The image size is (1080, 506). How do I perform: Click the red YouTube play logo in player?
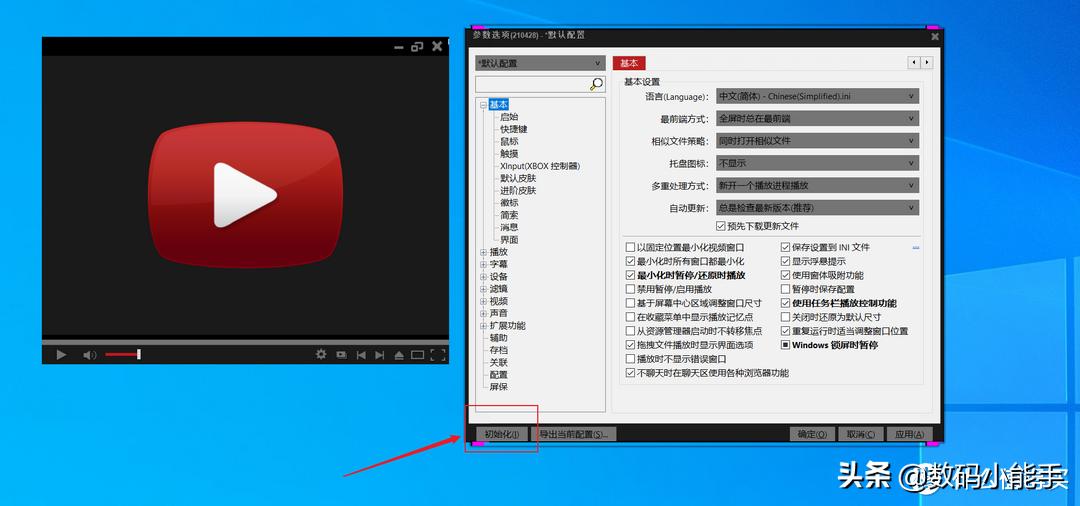click(x=245, y=195)
